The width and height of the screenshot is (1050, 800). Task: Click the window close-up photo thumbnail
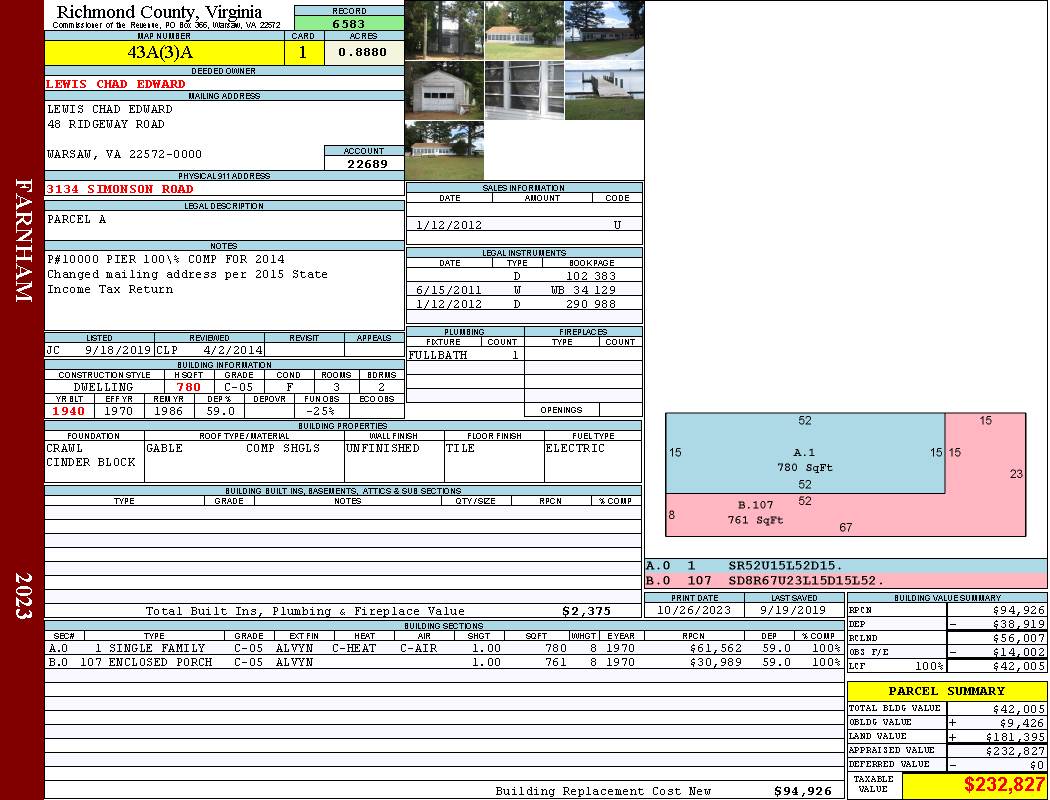(x=524, y=91)
